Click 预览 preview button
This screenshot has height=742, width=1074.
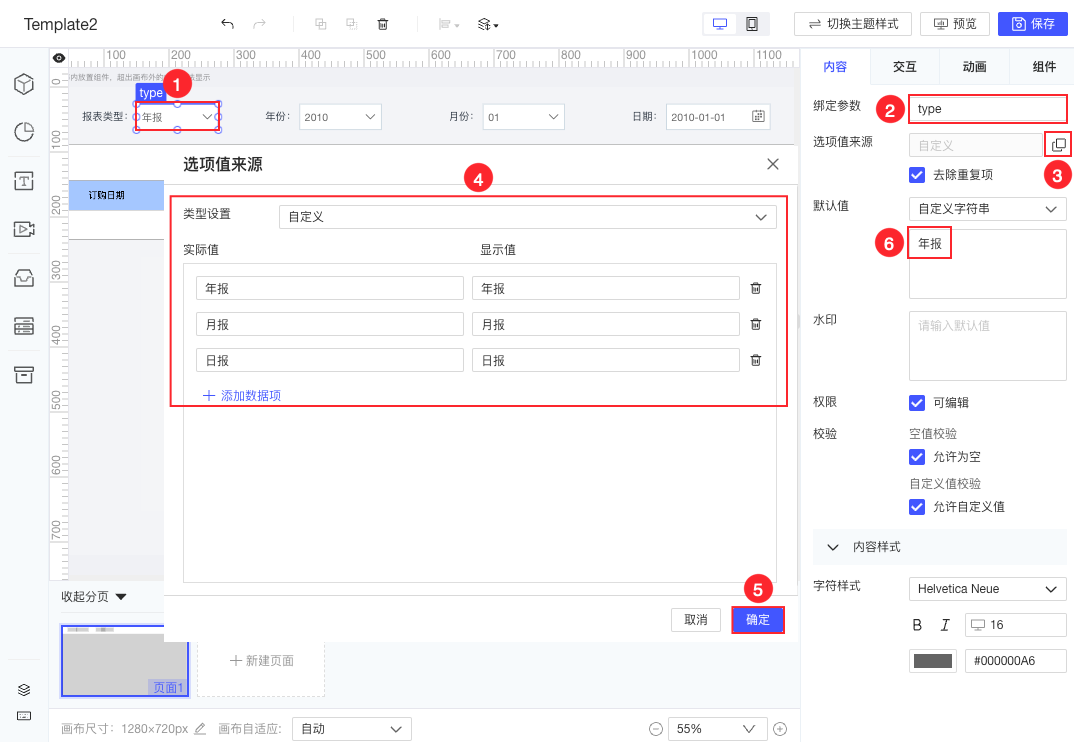955,24
